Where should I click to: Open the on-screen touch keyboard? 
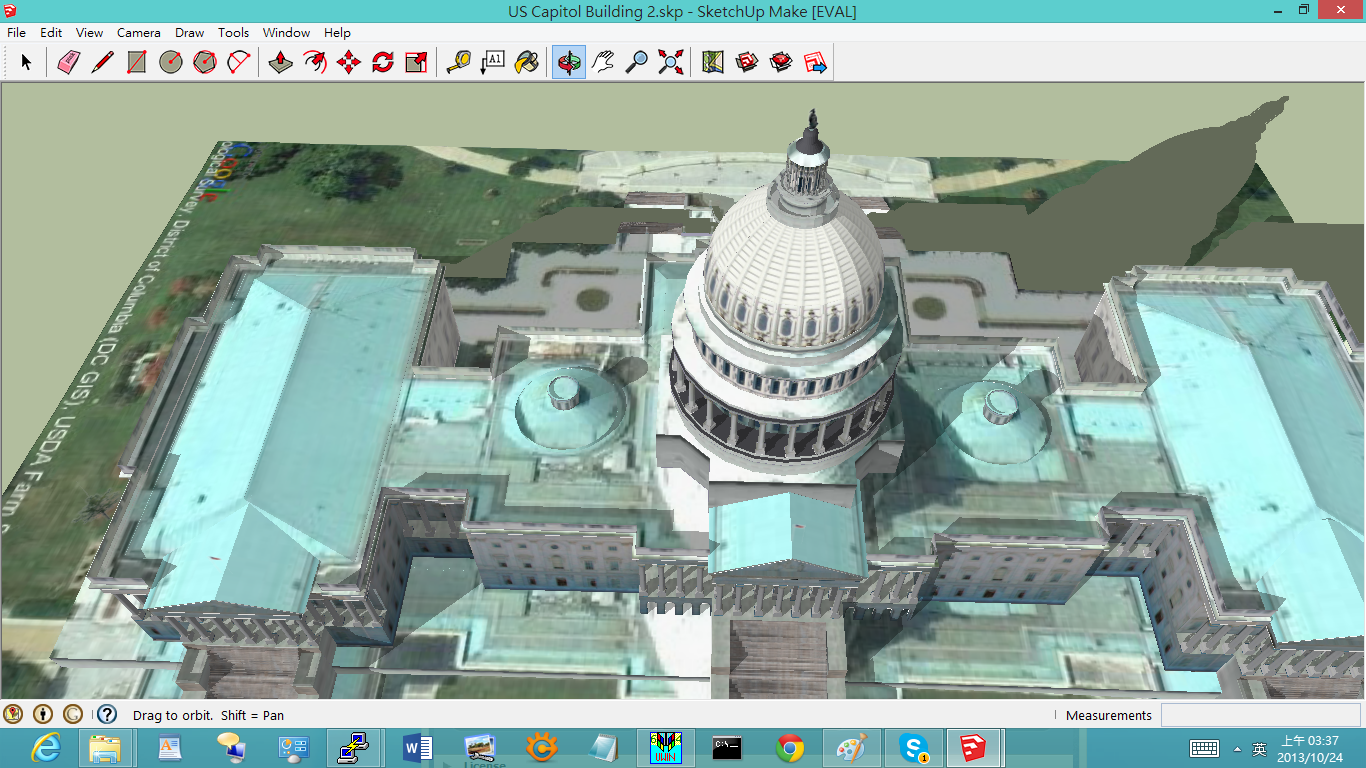(x=1204, y=749)
